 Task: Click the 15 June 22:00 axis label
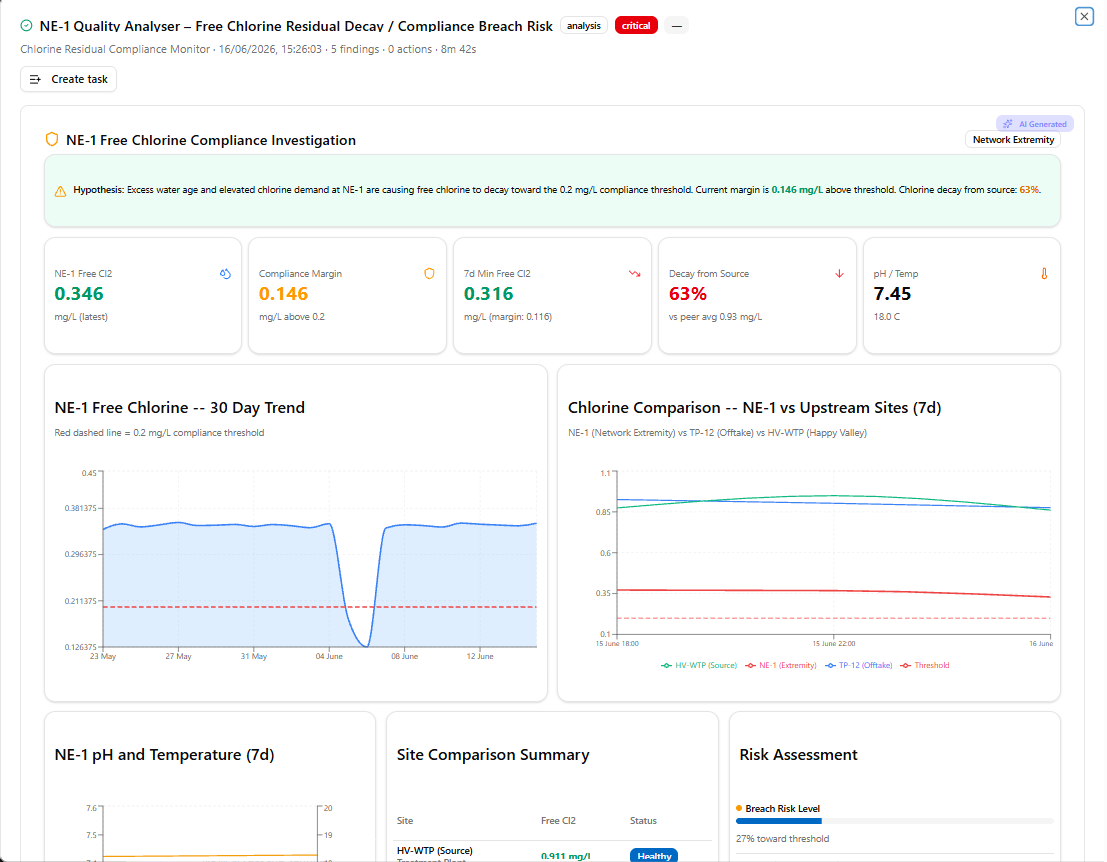point(834,644)
